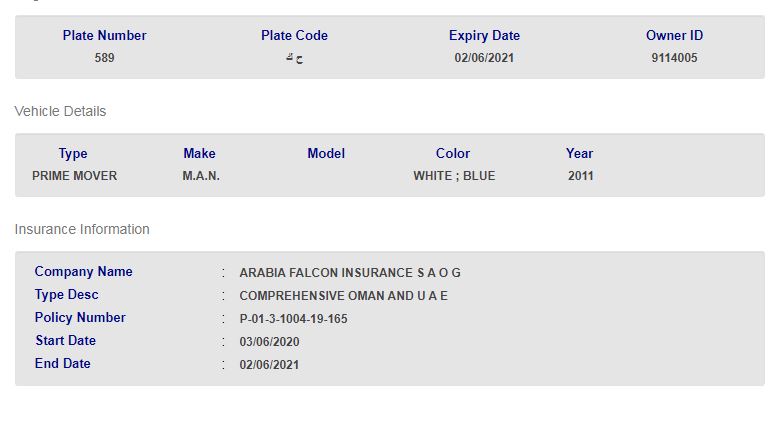Select the date value under Expiry Date

484,58
